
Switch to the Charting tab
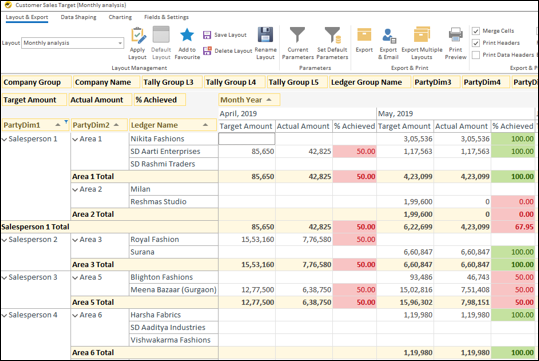click(x=120, y=17)
